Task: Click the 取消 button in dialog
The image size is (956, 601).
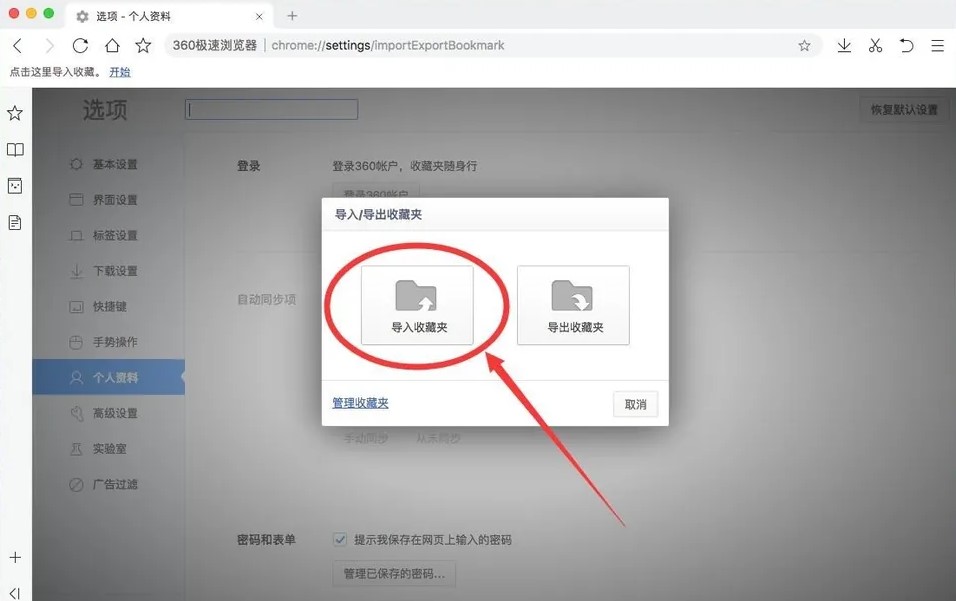Action: coord(635,404)
